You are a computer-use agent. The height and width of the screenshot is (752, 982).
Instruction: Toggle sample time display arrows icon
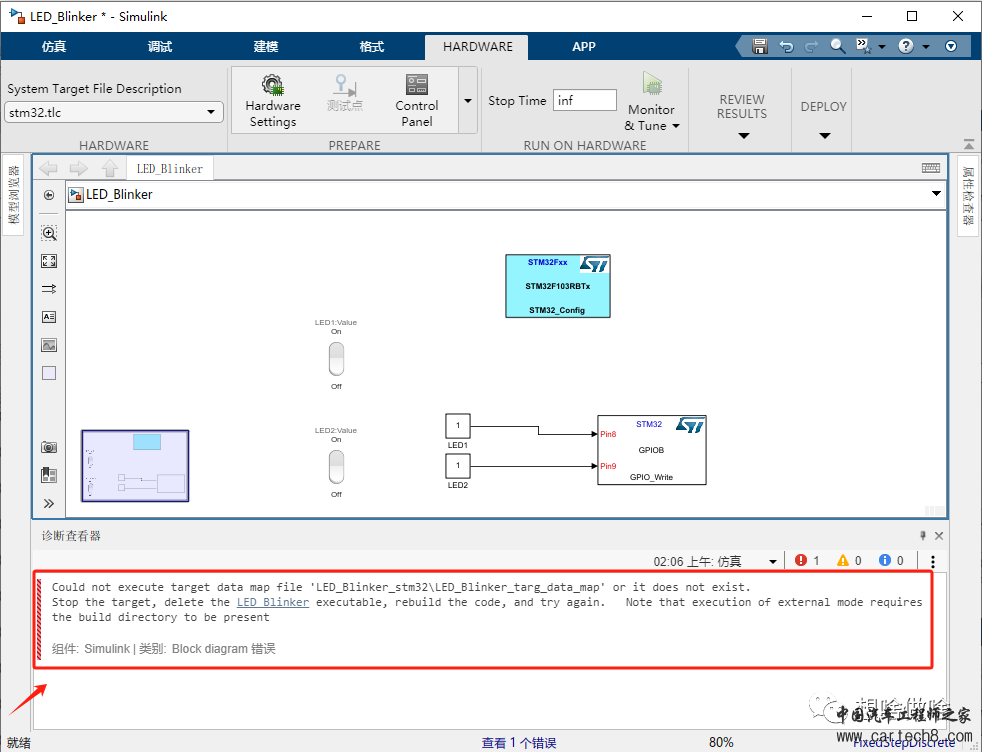(x=49, y=289)
